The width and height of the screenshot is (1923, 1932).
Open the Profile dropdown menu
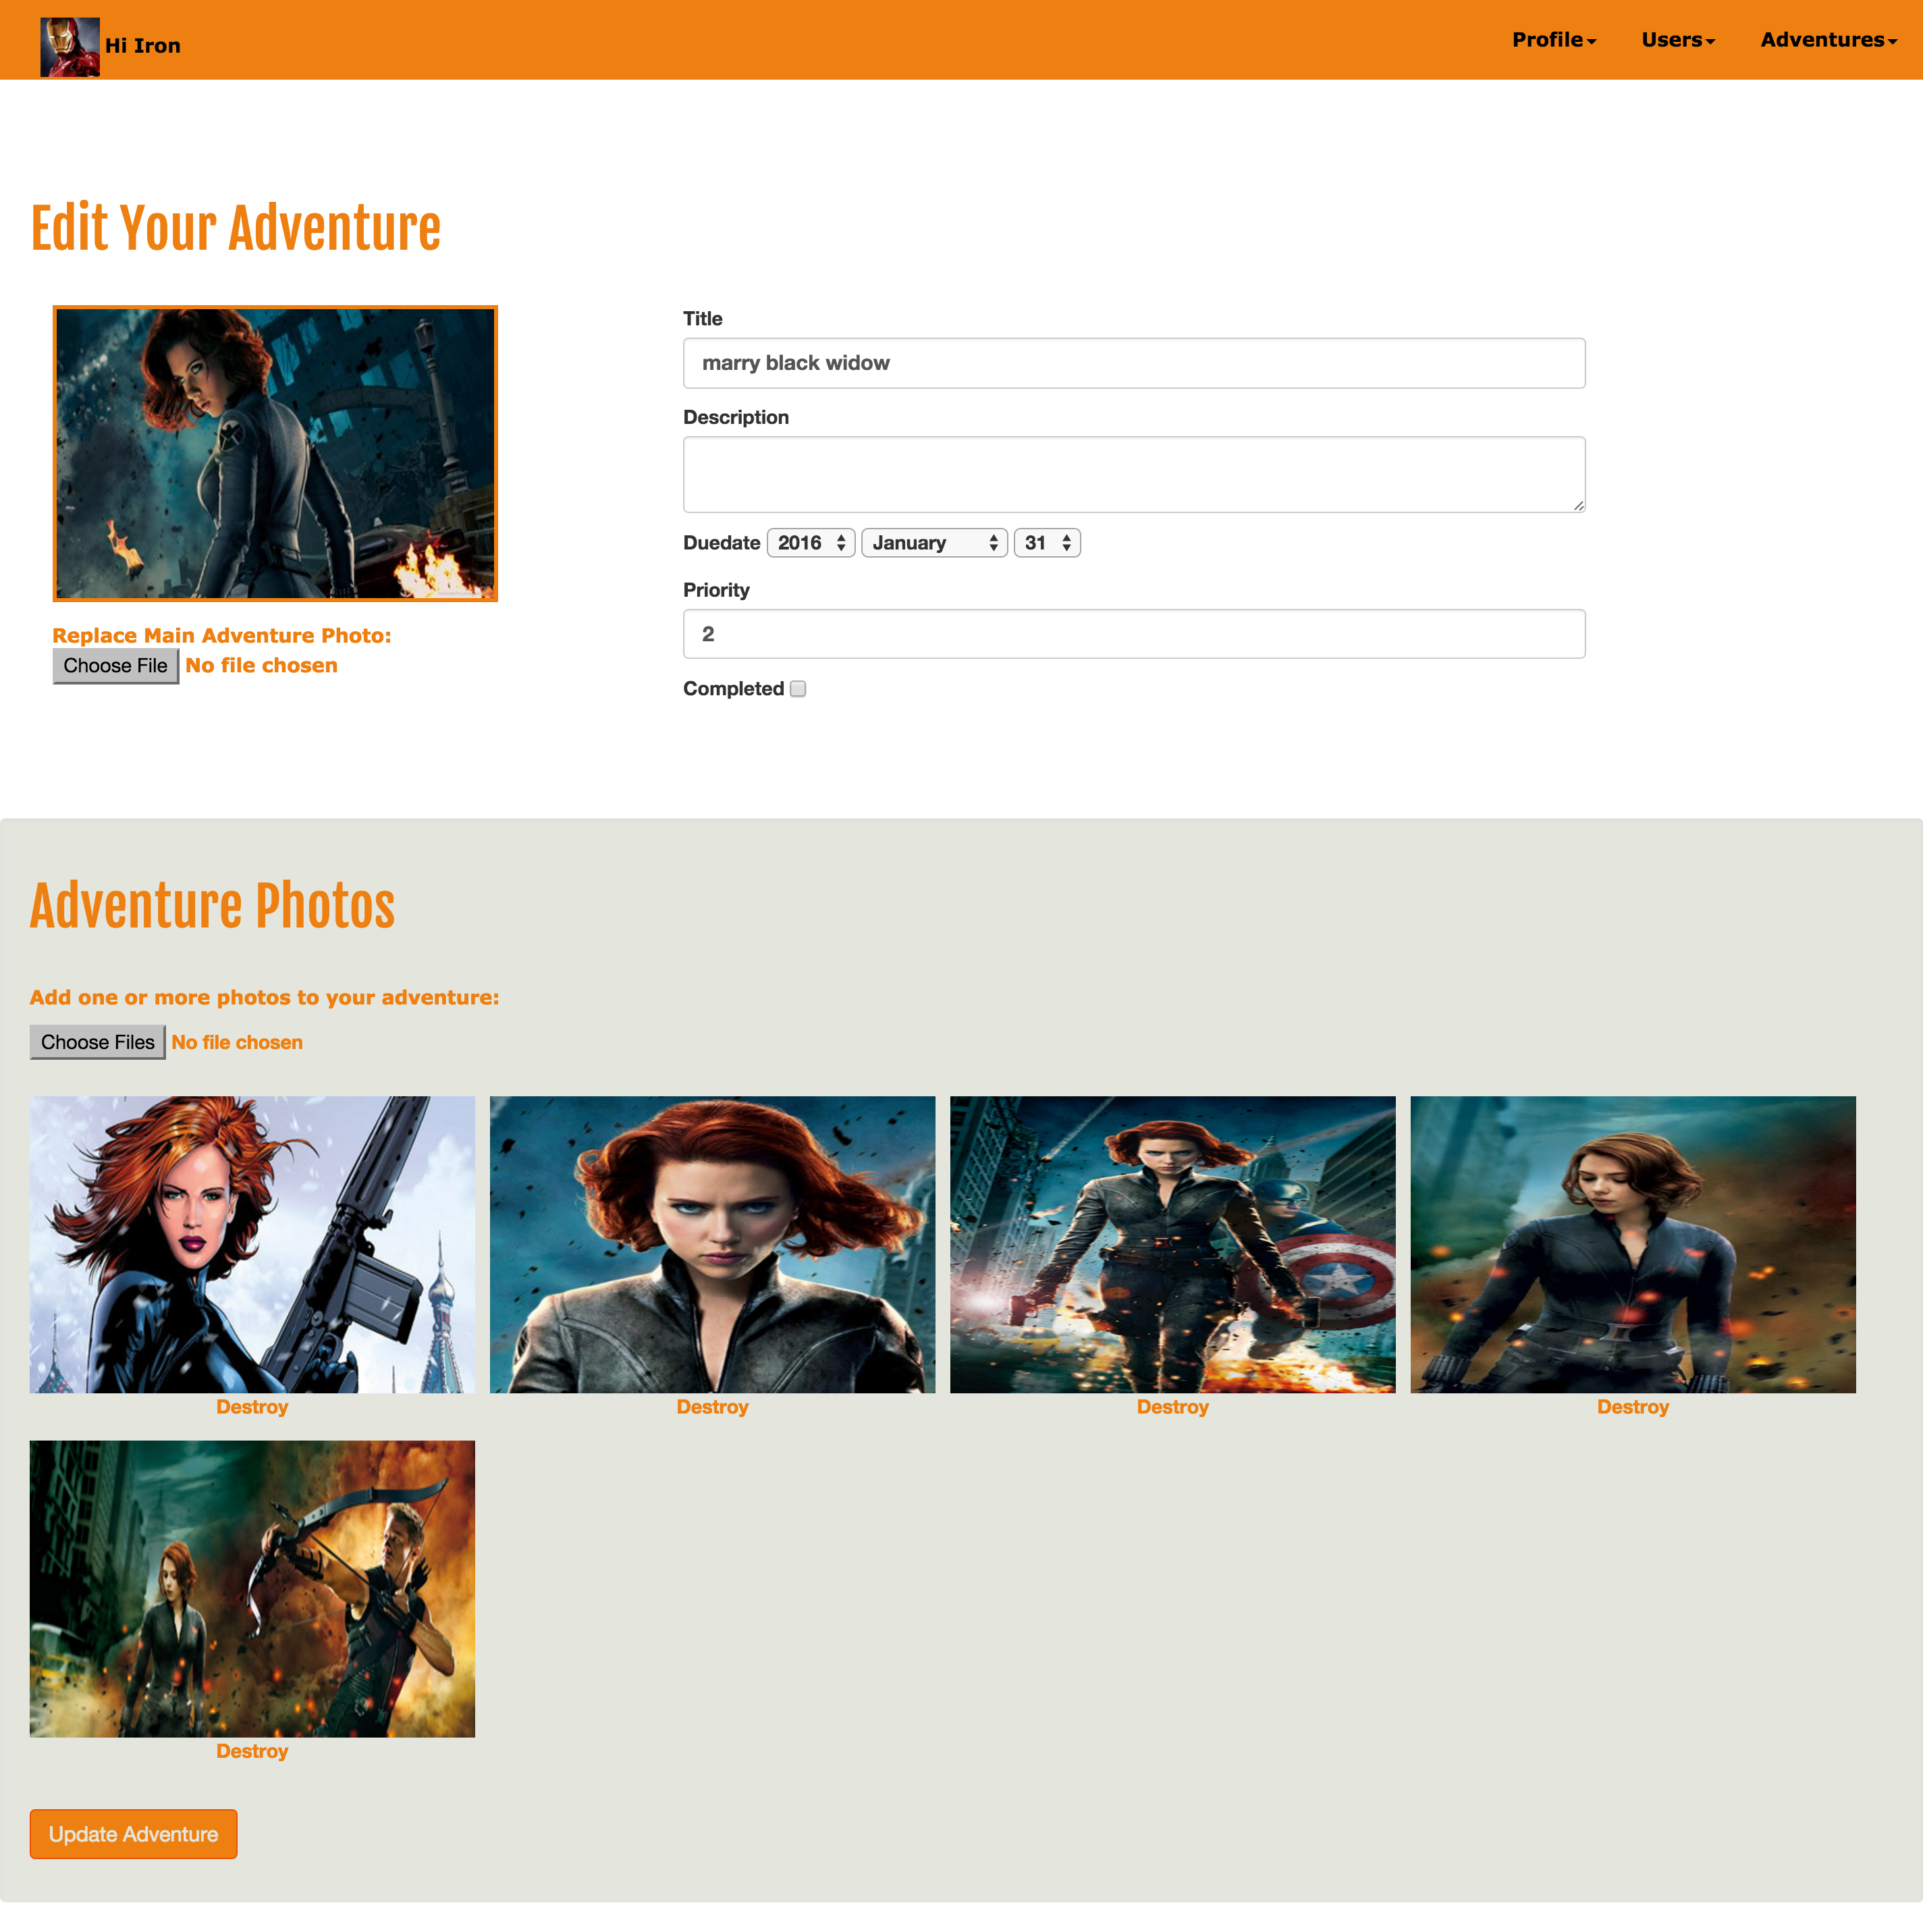1553,40
